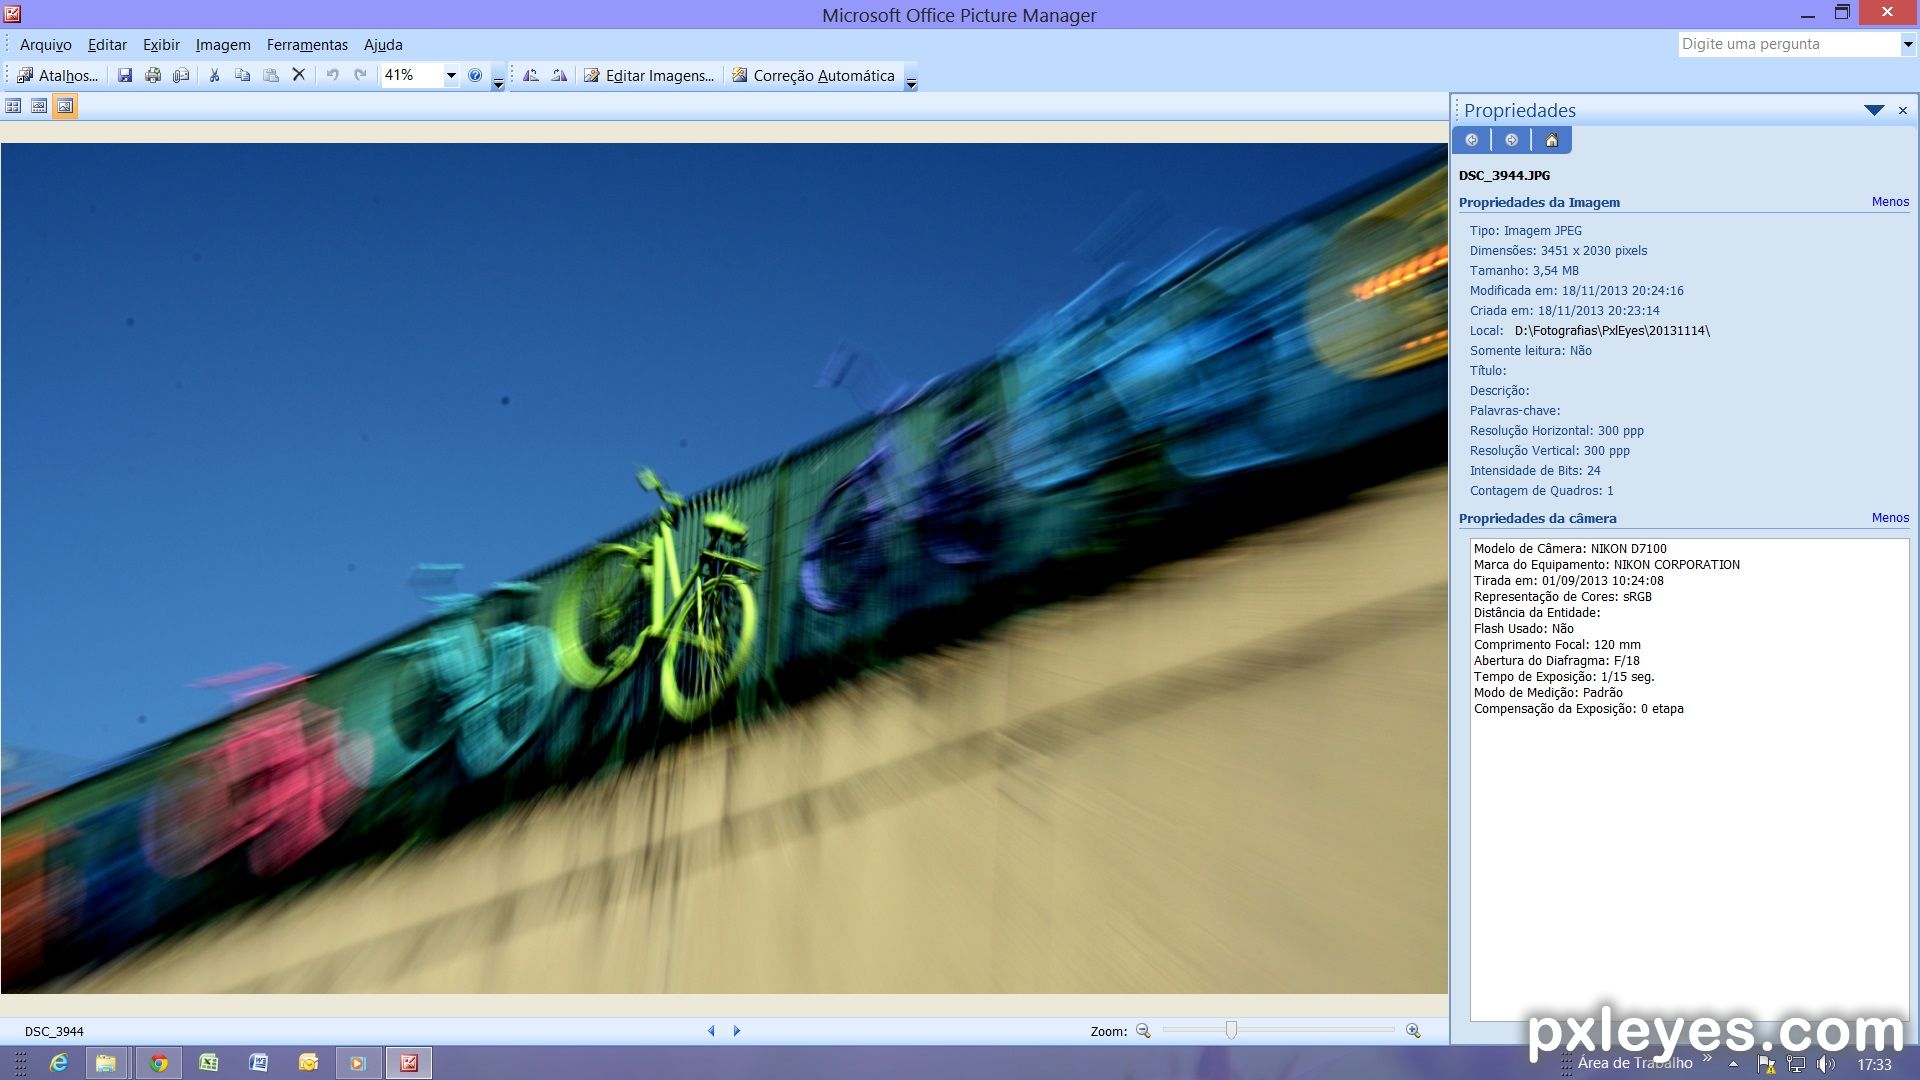Open the Propriedades task pane dropdown triangle
The width and height of the screenshot is (1920, 1080).
[x=1874, y=110]
